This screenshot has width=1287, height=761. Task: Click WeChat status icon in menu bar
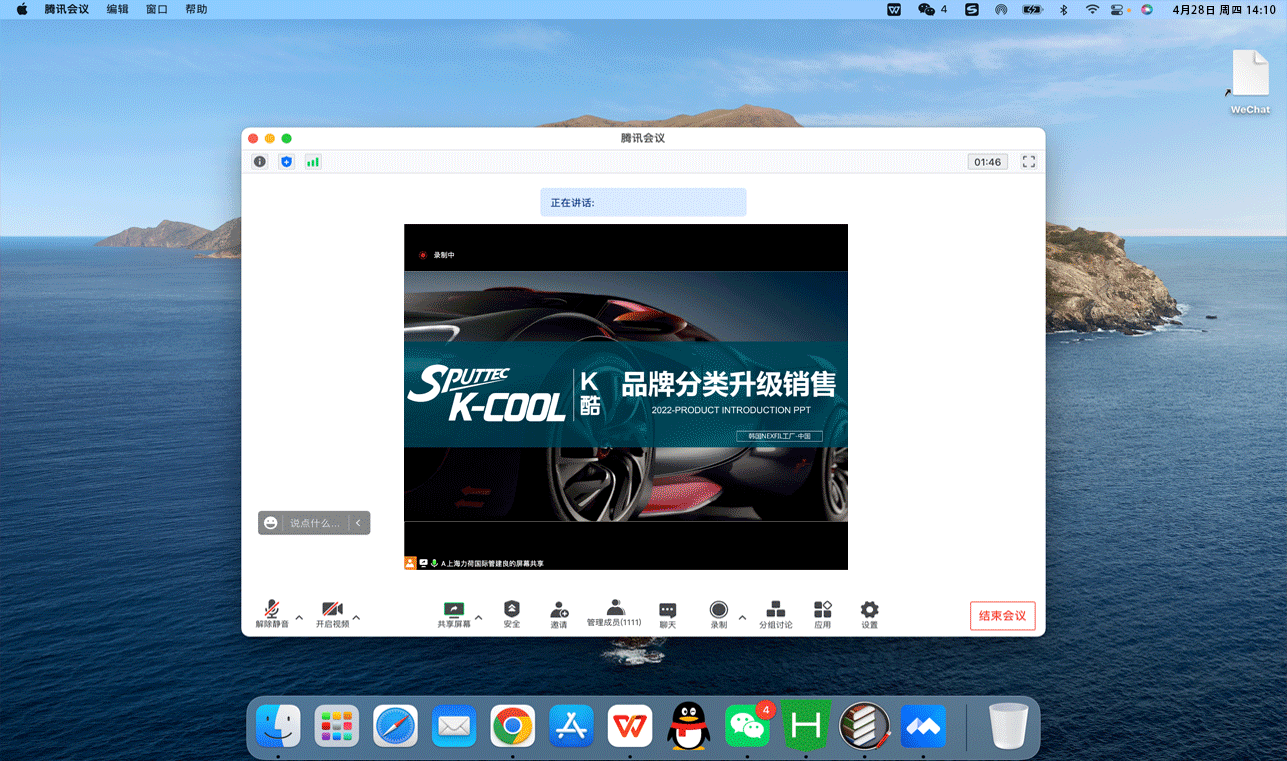(926, 9)
